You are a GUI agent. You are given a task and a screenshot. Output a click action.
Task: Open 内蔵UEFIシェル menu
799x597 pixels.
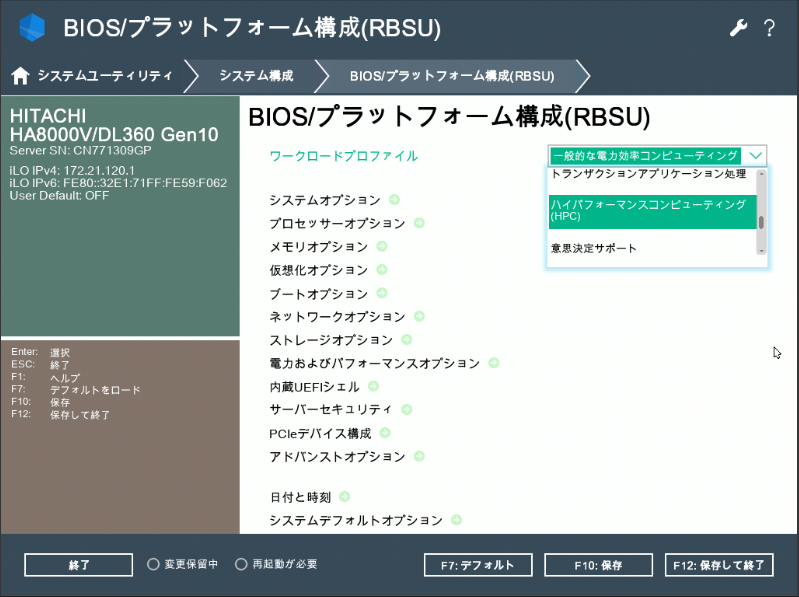314,387
